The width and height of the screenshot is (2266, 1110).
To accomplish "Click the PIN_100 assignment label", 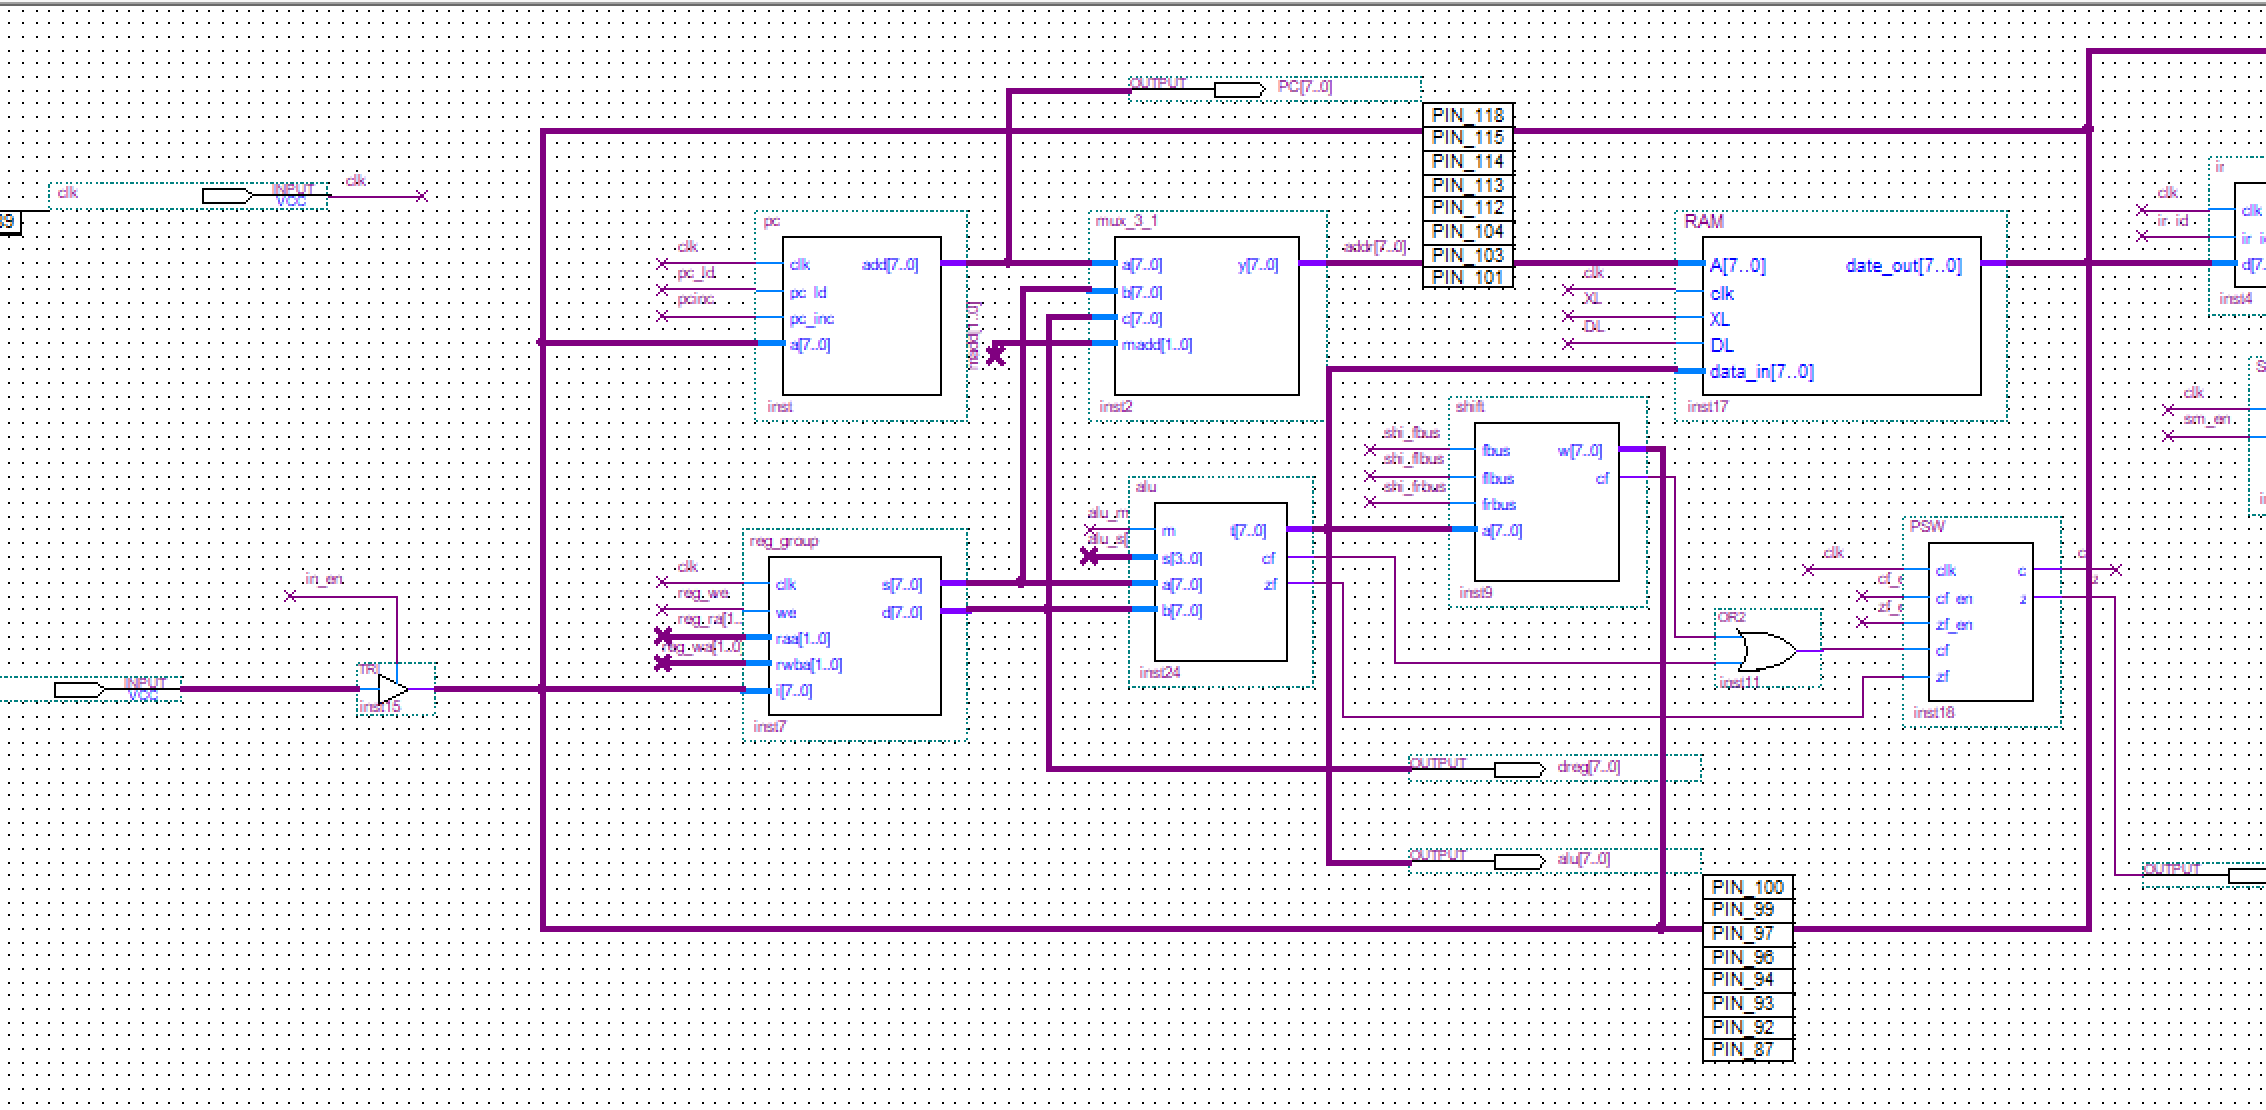I will tap(1747, 887).
